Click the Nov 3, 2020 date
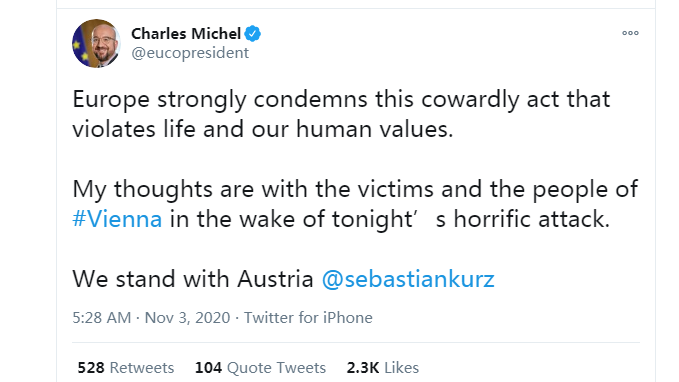Image resolution: width=679 pixels, height=382 pixels. pyautogui.click(x=187, y=318)
